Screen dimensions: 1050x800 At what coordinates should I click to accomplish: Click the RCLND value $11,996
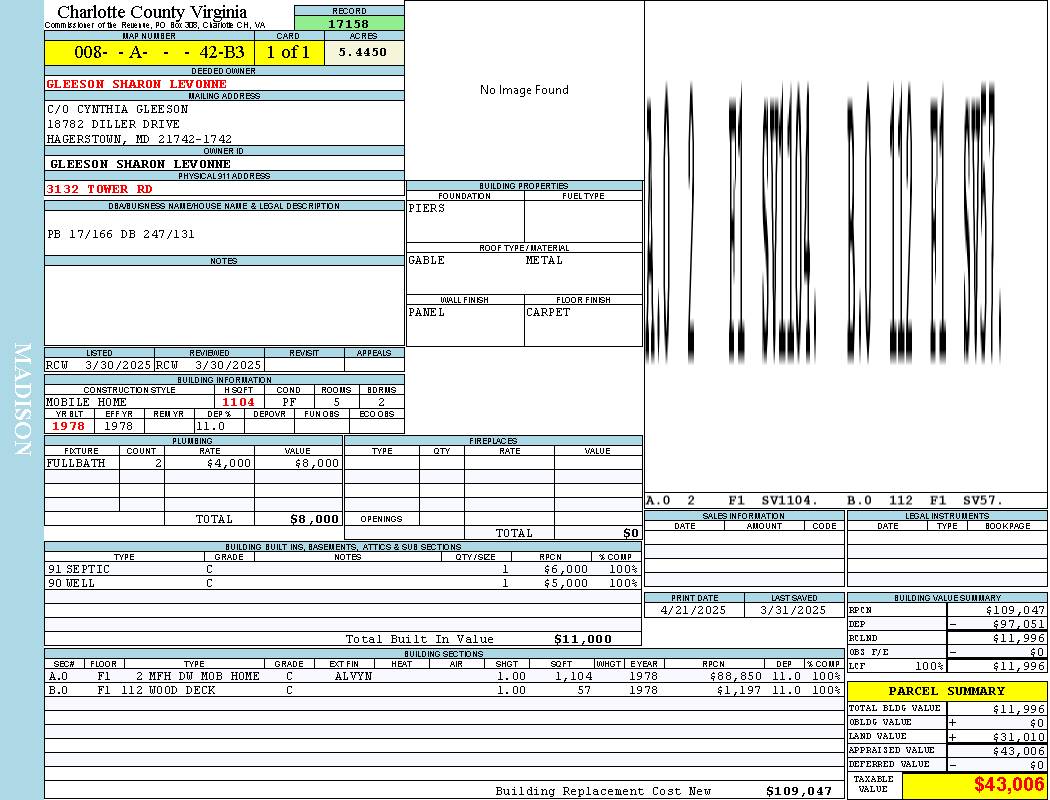click(x=1018, y=638)
